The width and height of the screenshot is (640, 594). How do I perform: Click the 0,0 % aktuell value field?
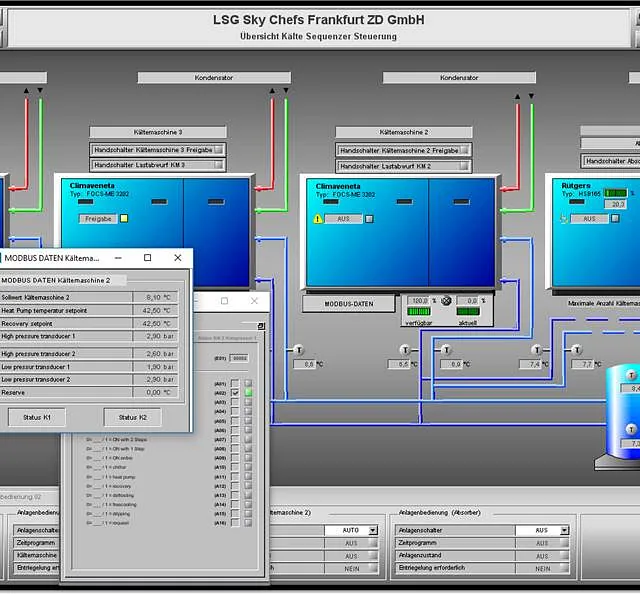468,301
